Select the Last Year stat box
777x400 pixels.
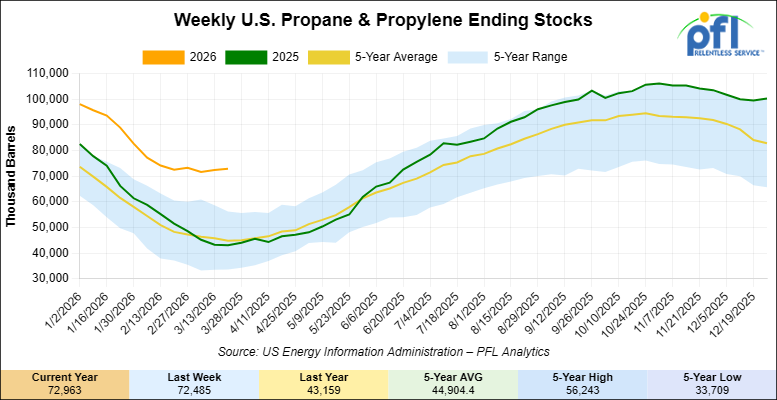coord(323,383)
